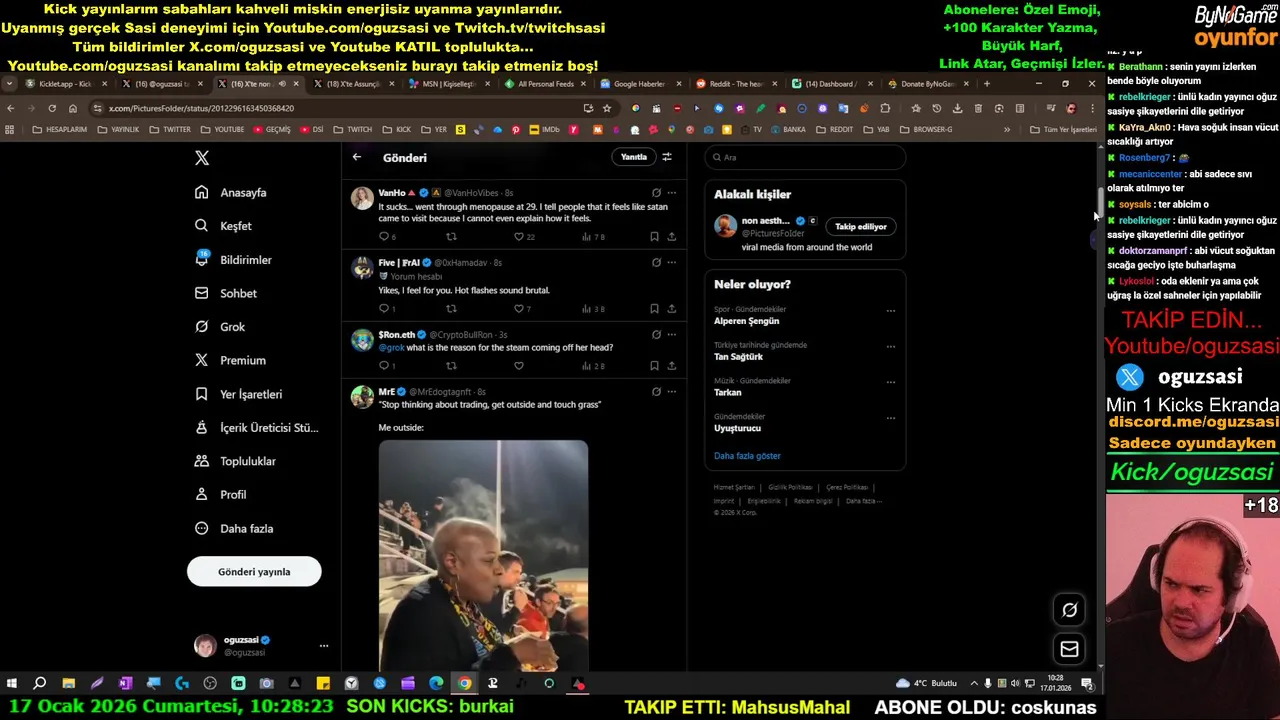Open Chrome in Windows taskbar
This screenshot has height=720, width=1280.
point(464,684)
